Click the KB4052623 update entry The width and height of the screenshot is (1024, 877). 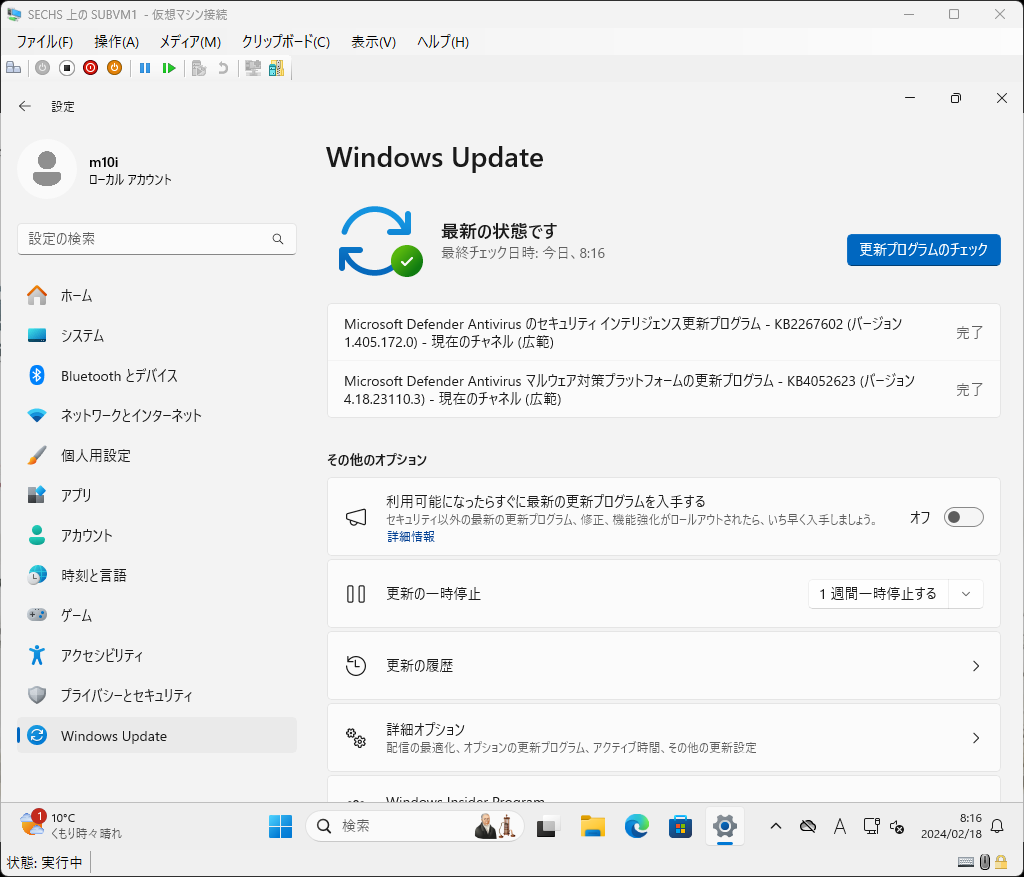point(664,390)
